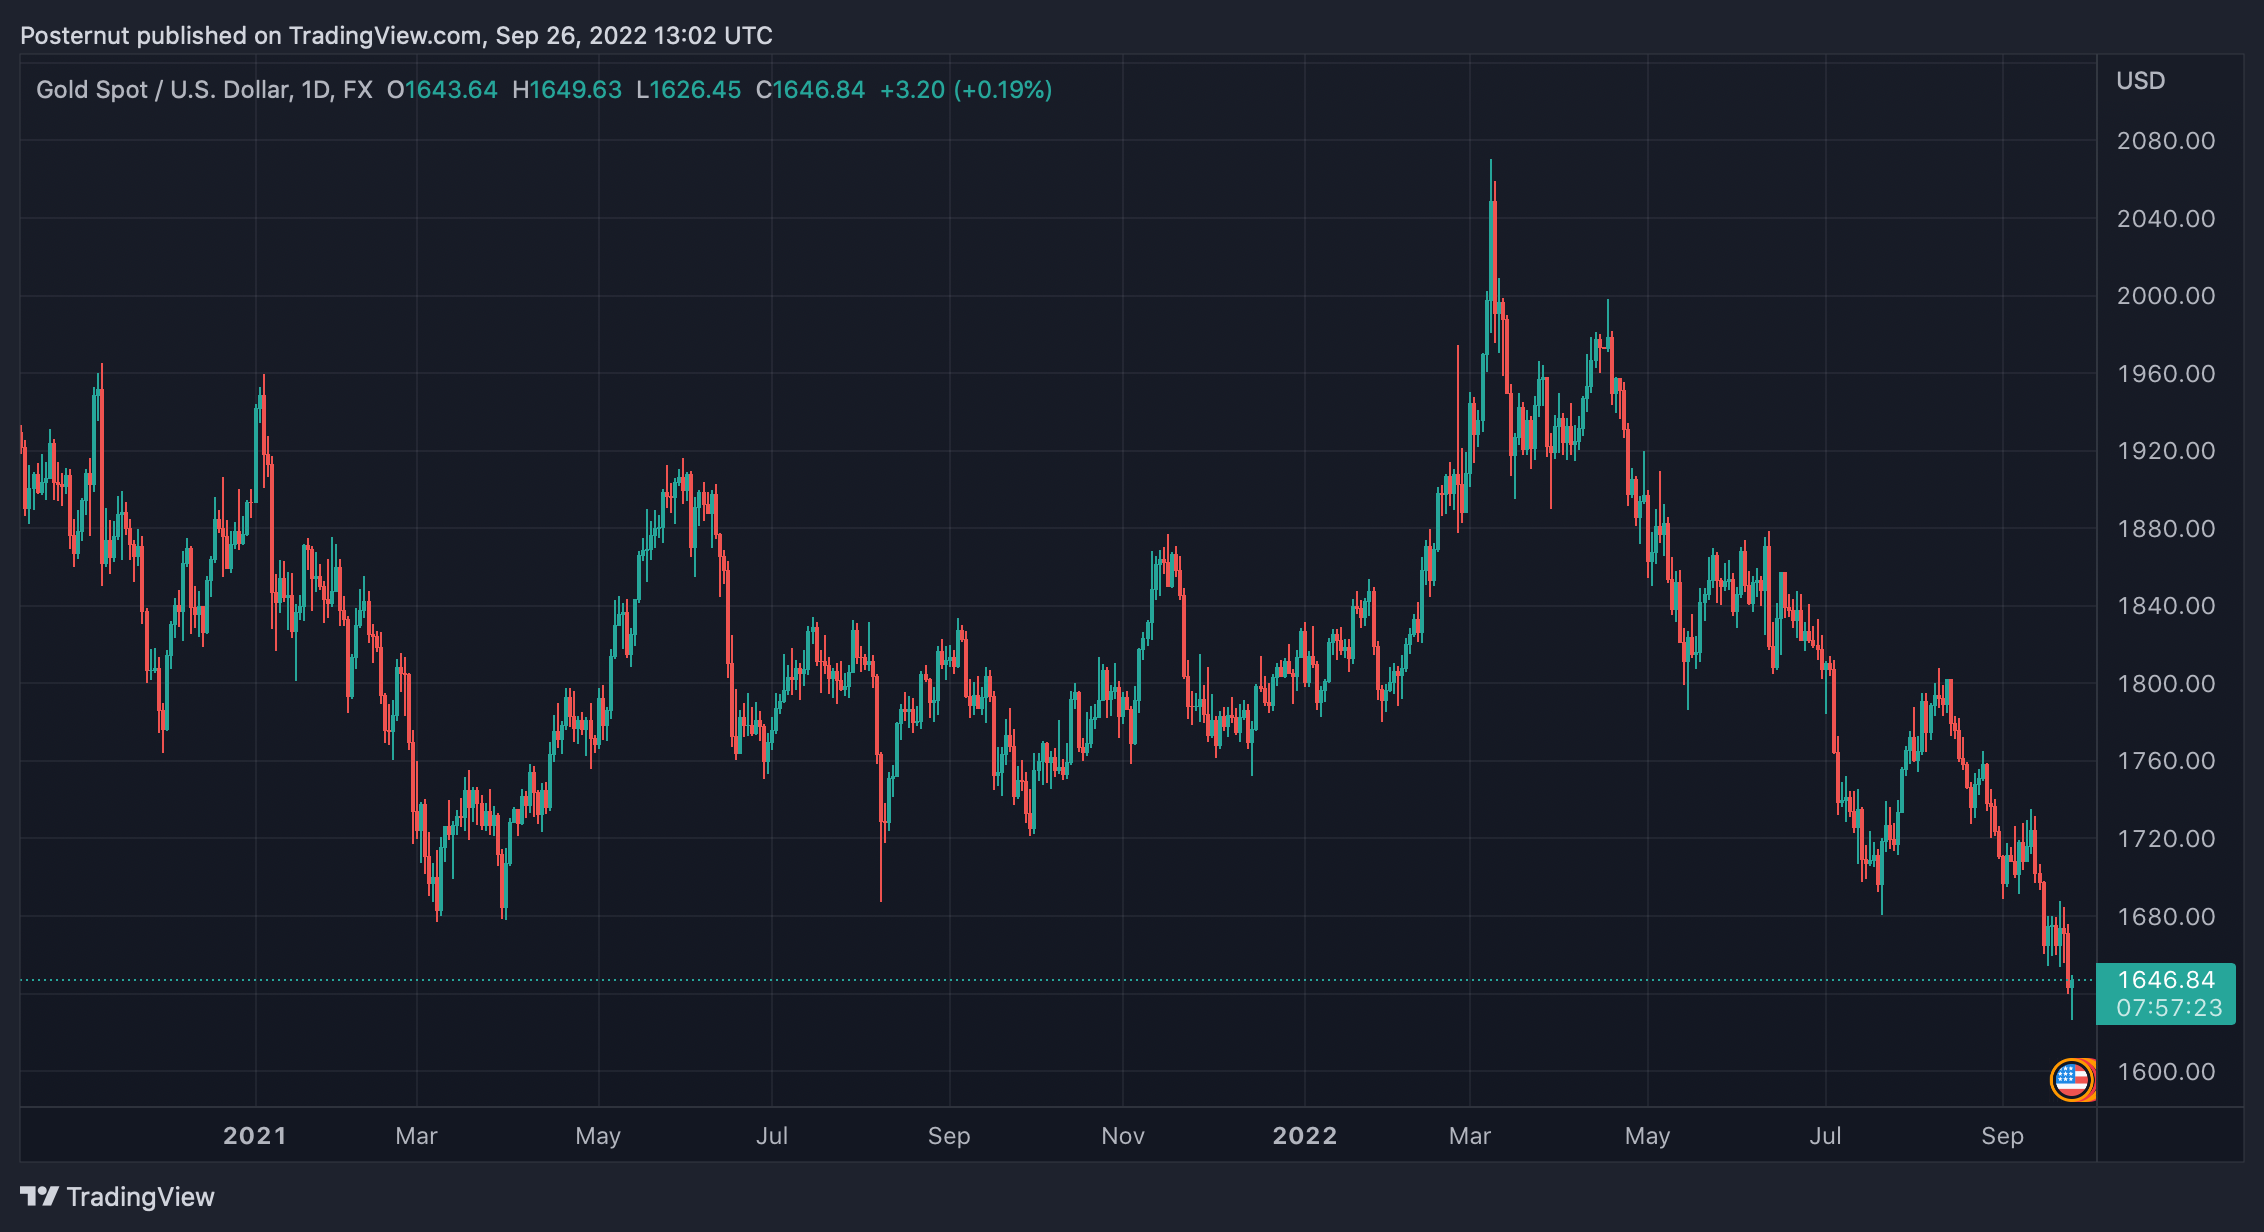Viewport: 2264px width, 1232px height.
Task: Click the Nov time axis label
Action: [1123, 1136]
